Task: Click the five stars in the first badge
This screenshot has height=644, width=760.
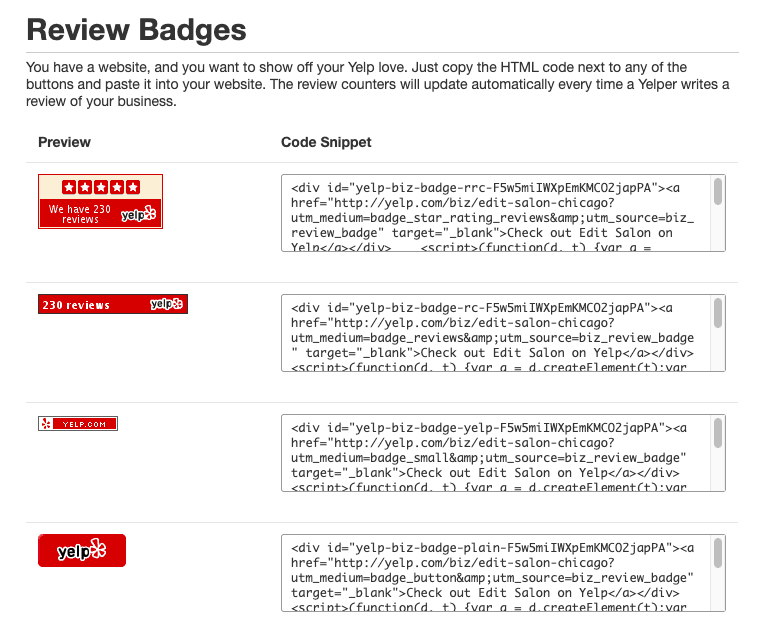Action: coord(101,187)
